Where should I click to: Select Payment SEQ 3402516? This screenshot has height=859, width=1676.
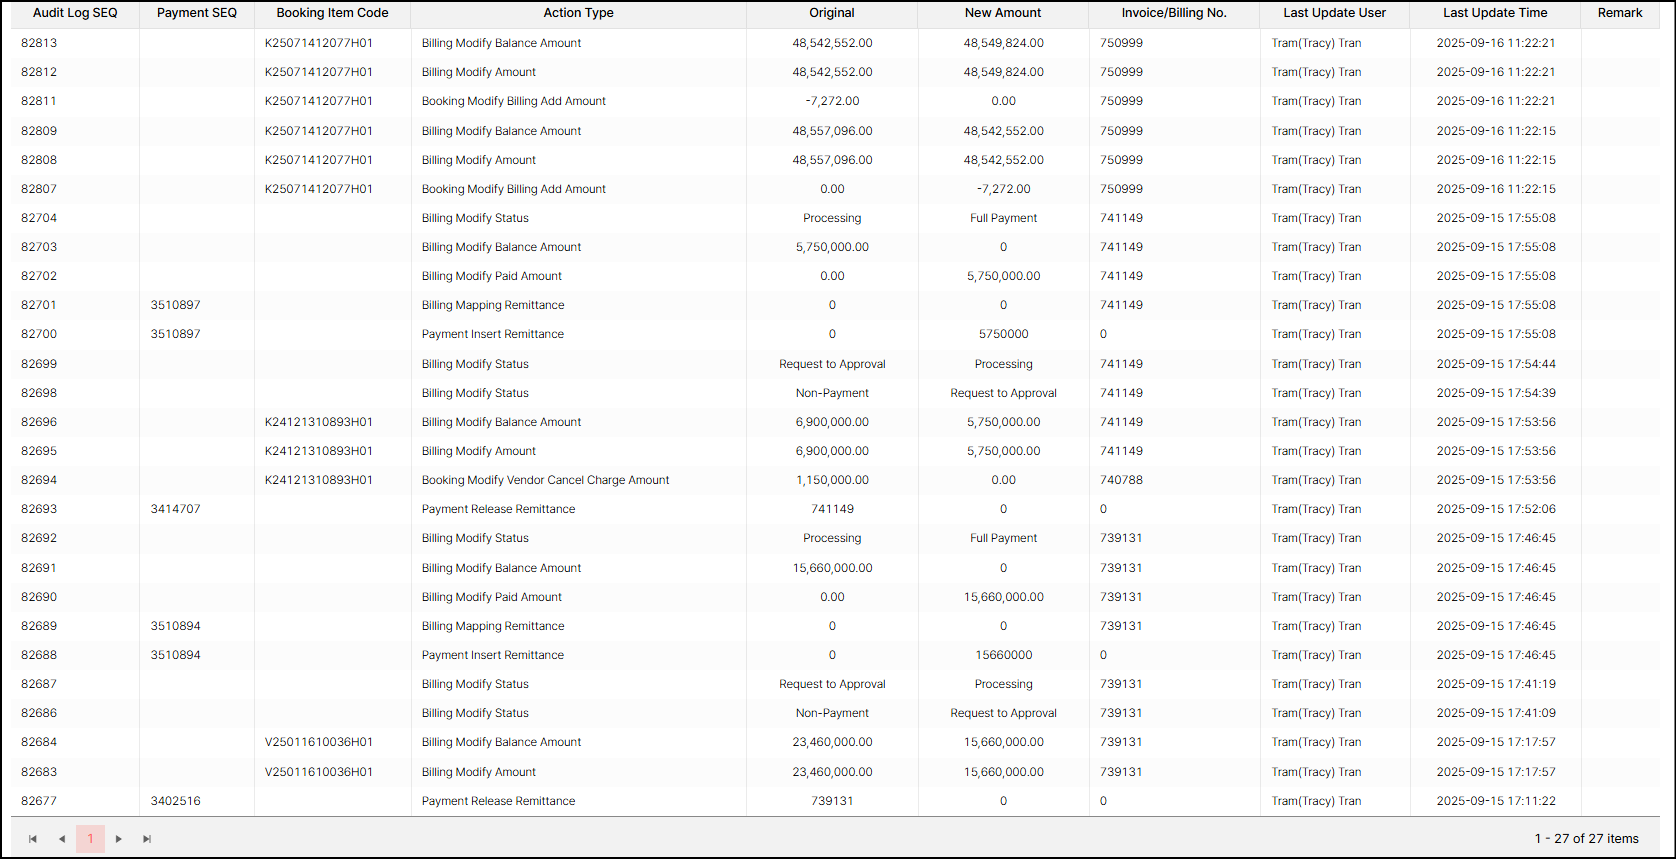[x=176, y=801]
